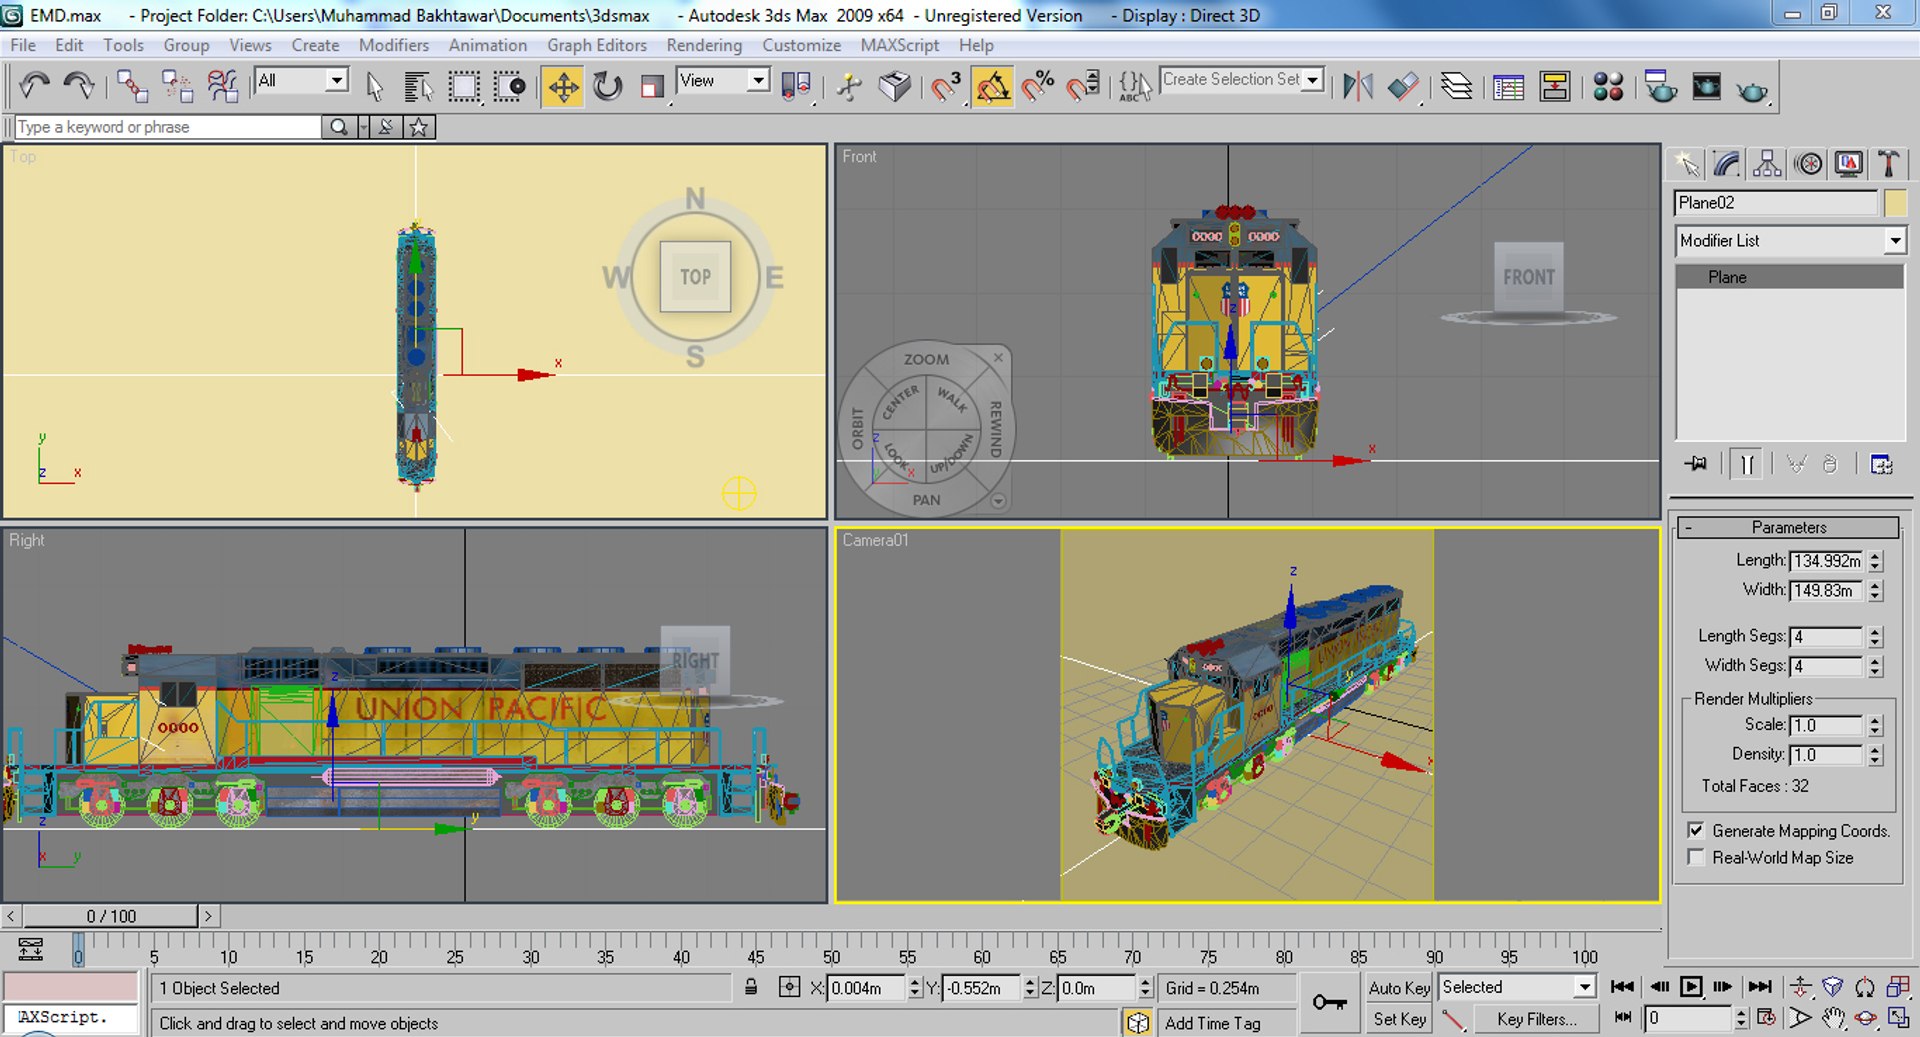The image size is (1920, 1037).
Task: Open the Material Editor spheres icon
Action: pyautogui.click(x=1608, y=87)
